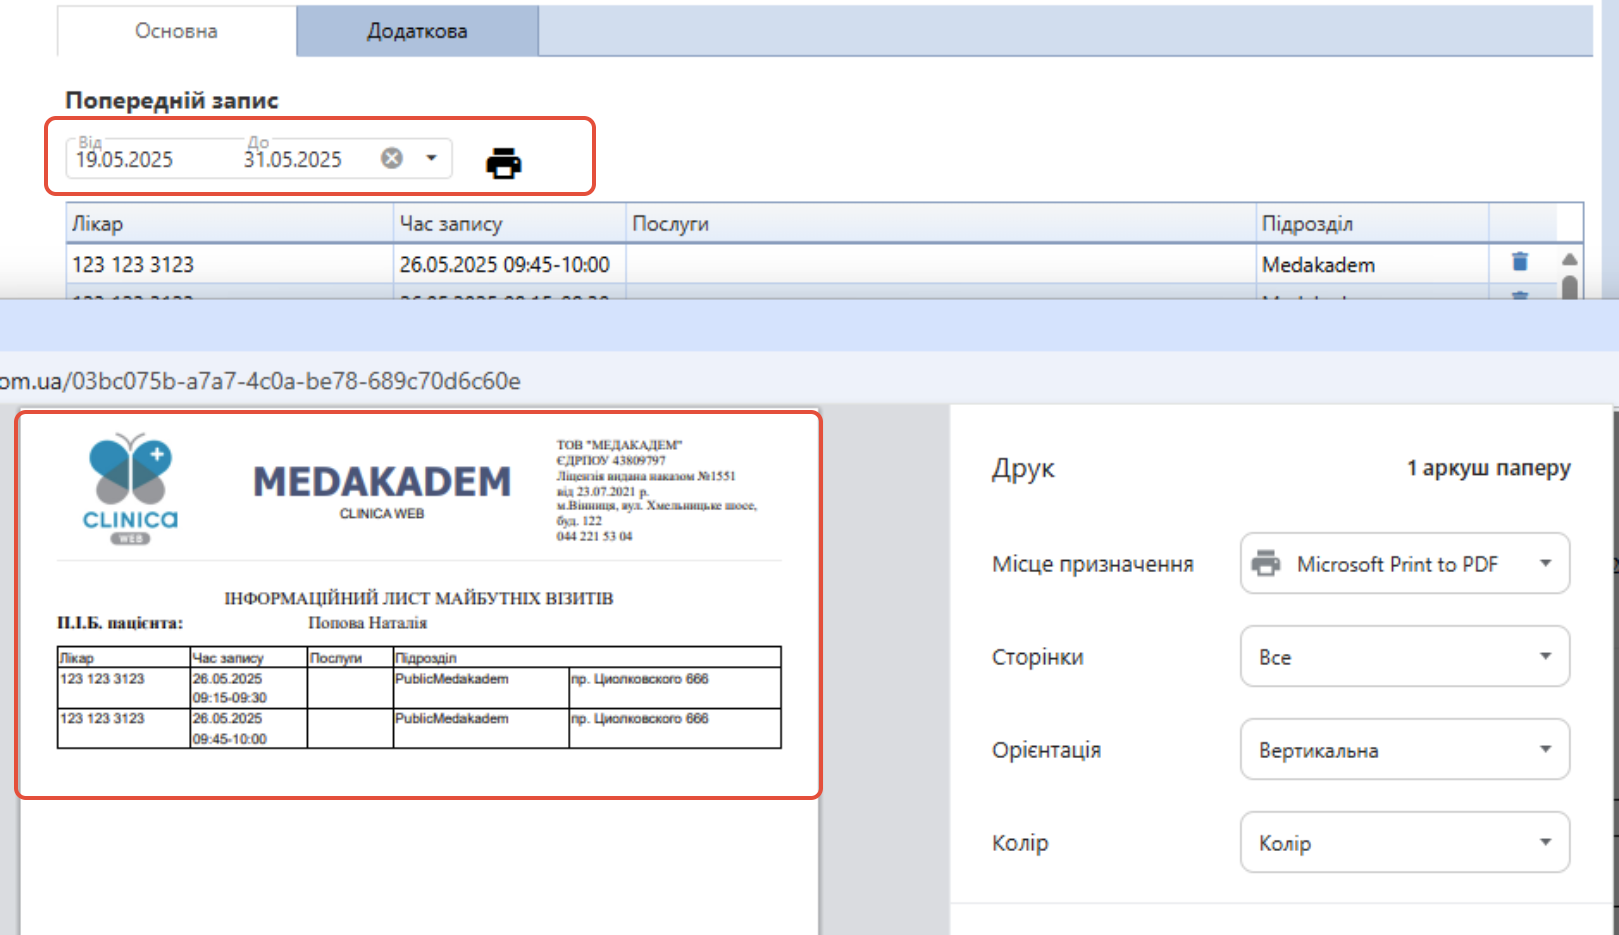Select the Medakadem department cell
This screenshot has width=1619, height=935.
1372,264
